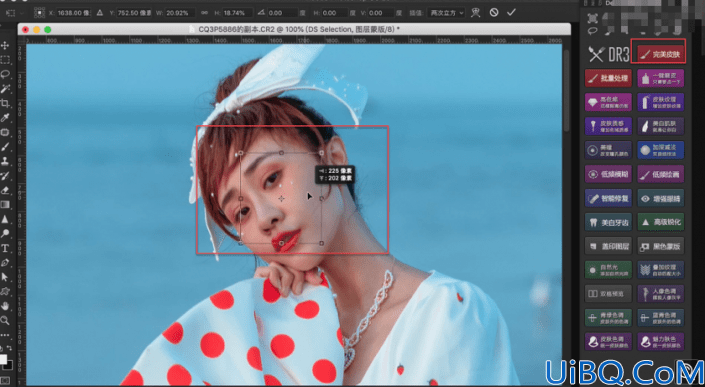Click the Y position field
705x387 pixels.
click(x=134, y=13)
